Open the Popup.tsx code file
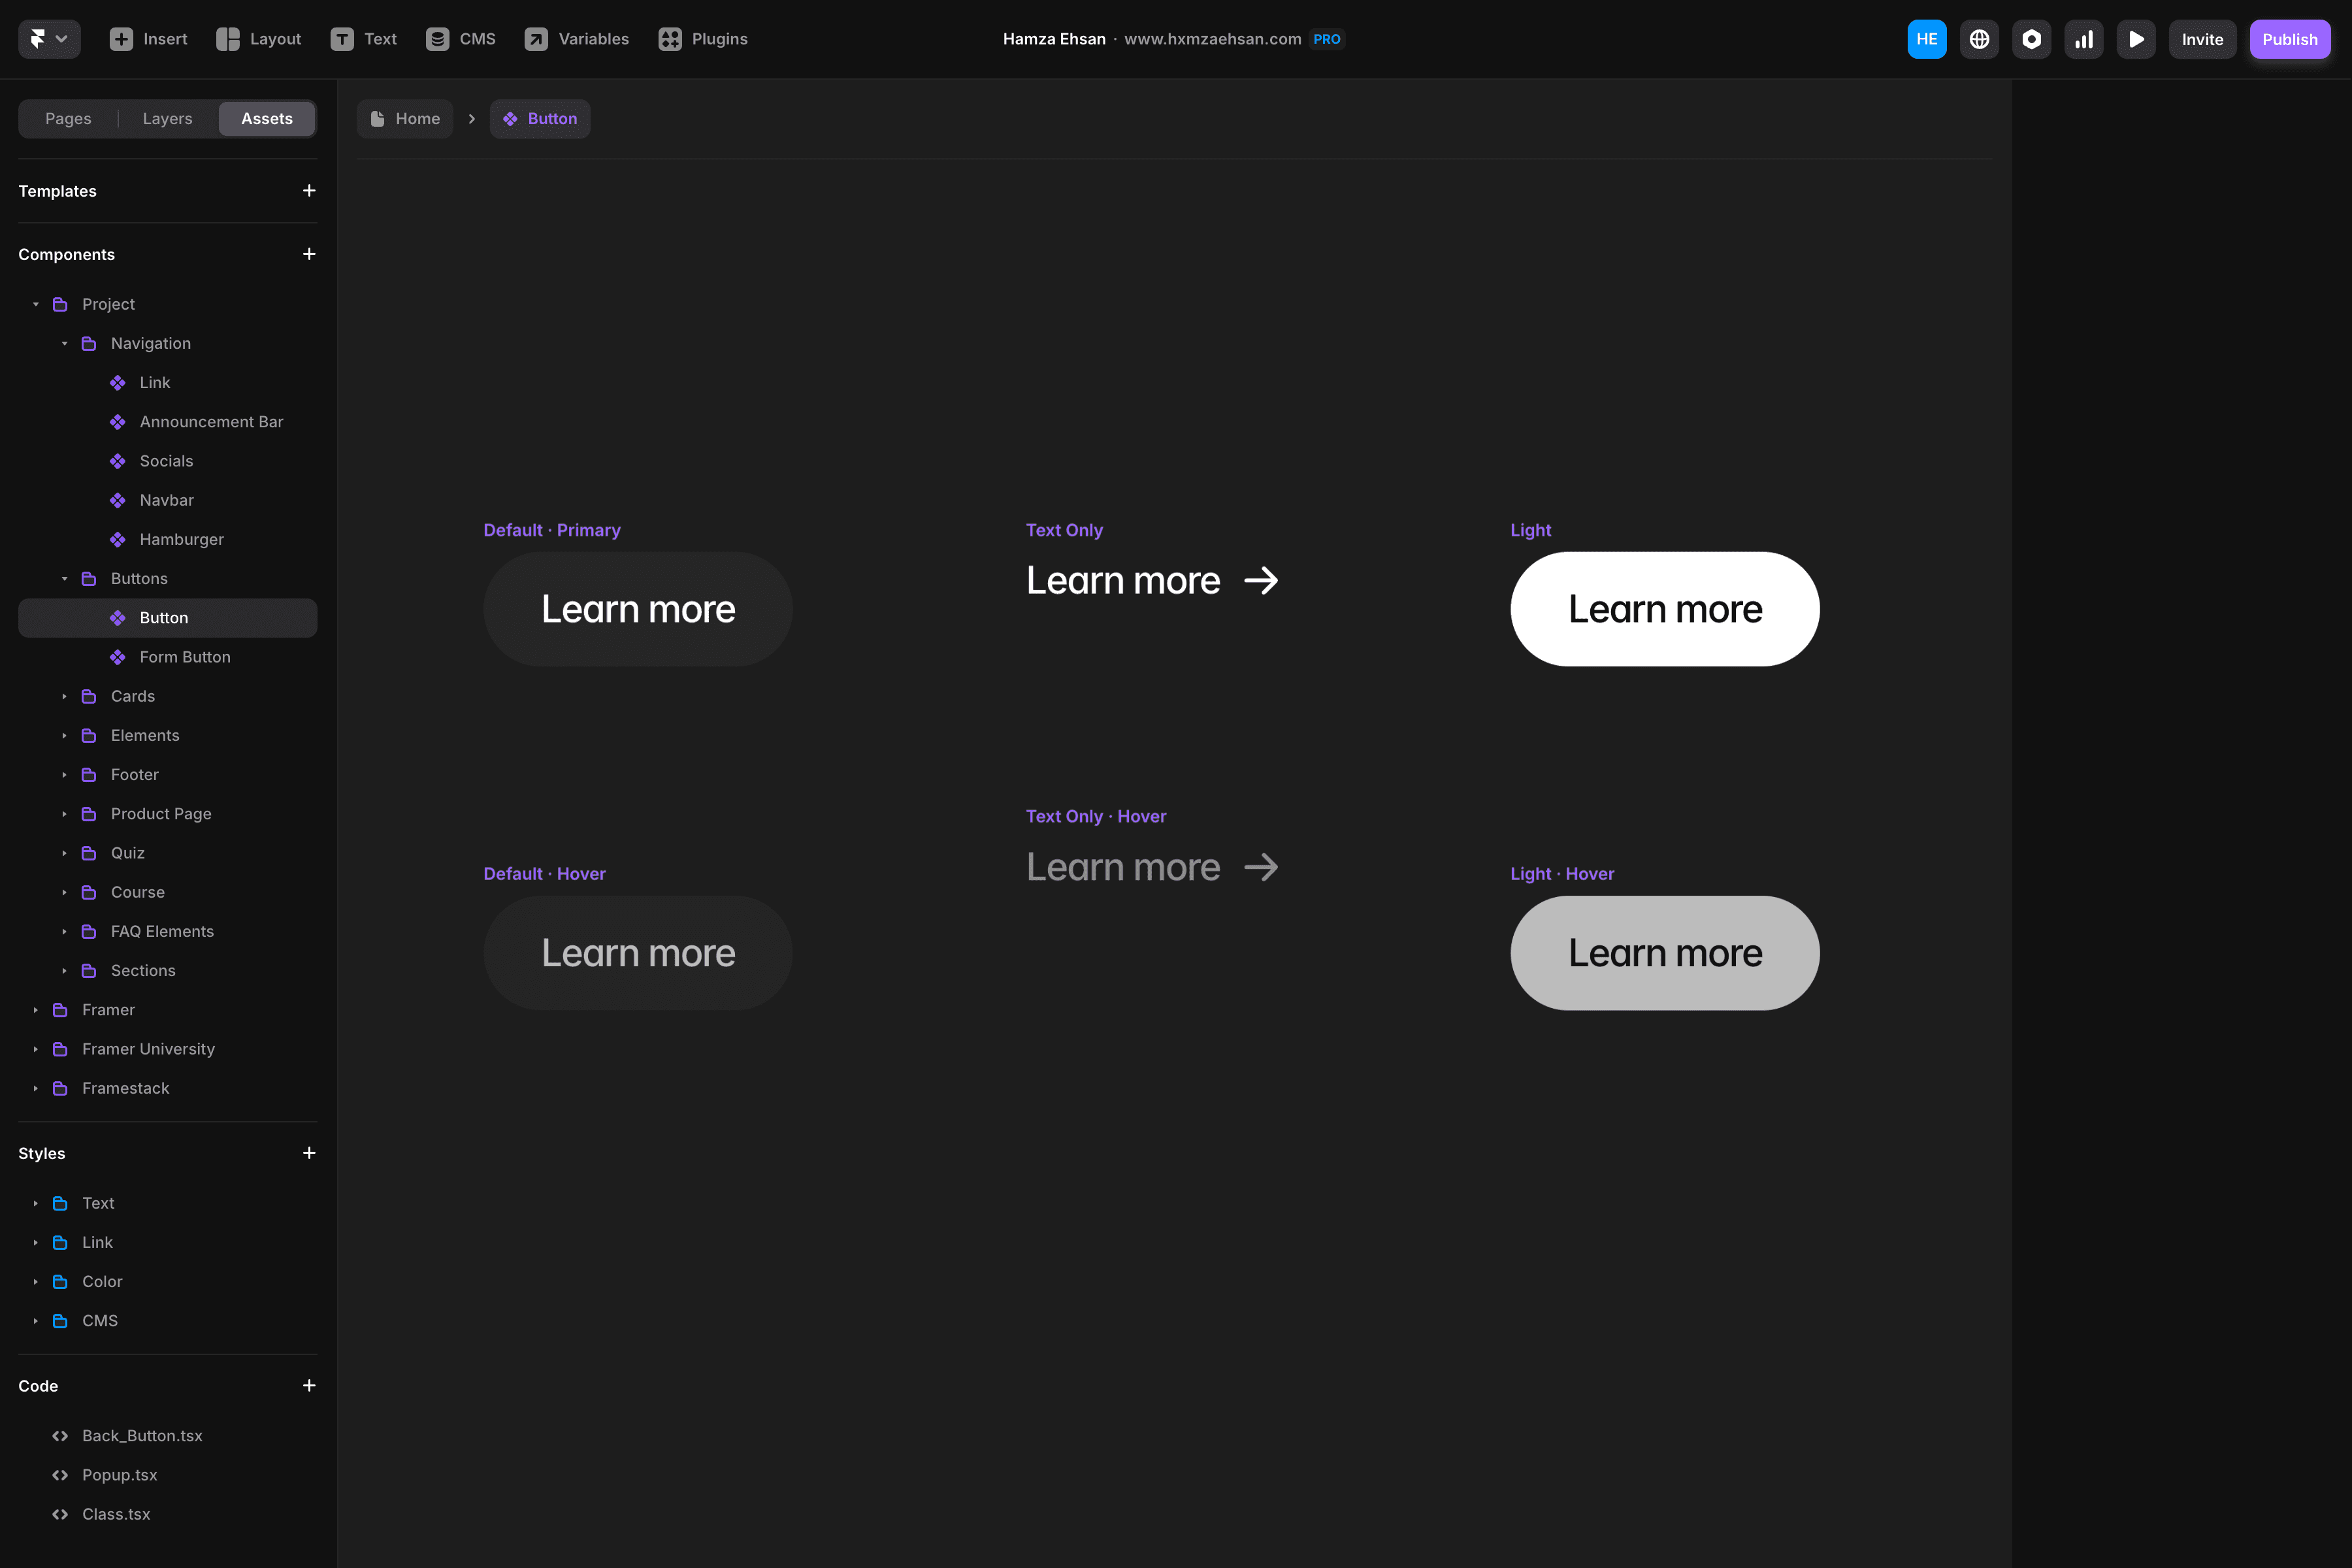 click(x=119, y=1474)
